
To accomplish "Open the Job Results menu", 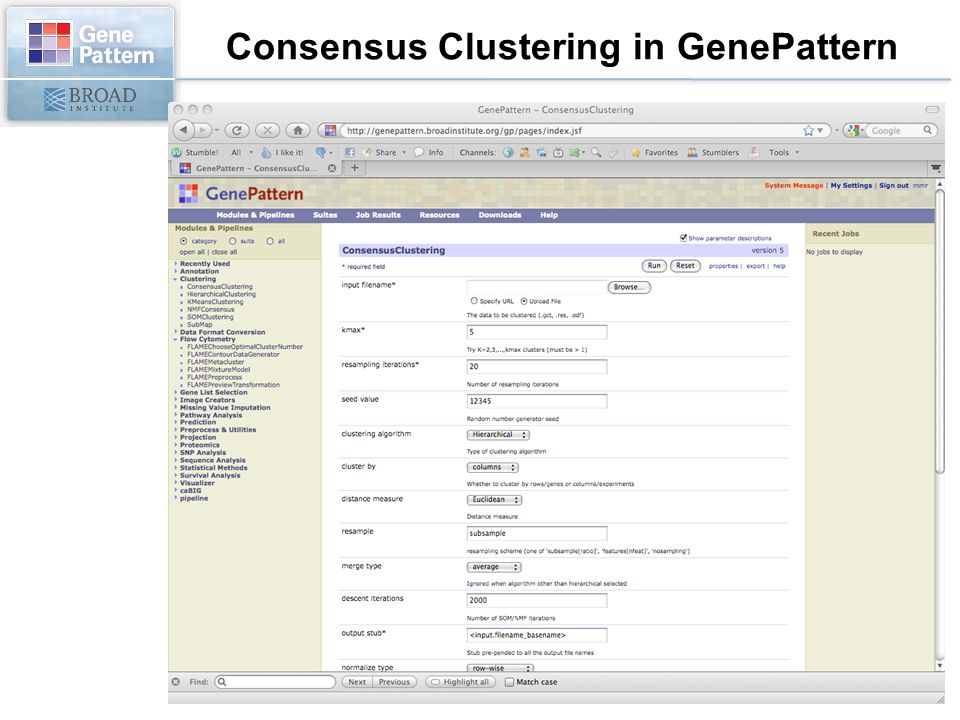I will [x=378, y=215].
